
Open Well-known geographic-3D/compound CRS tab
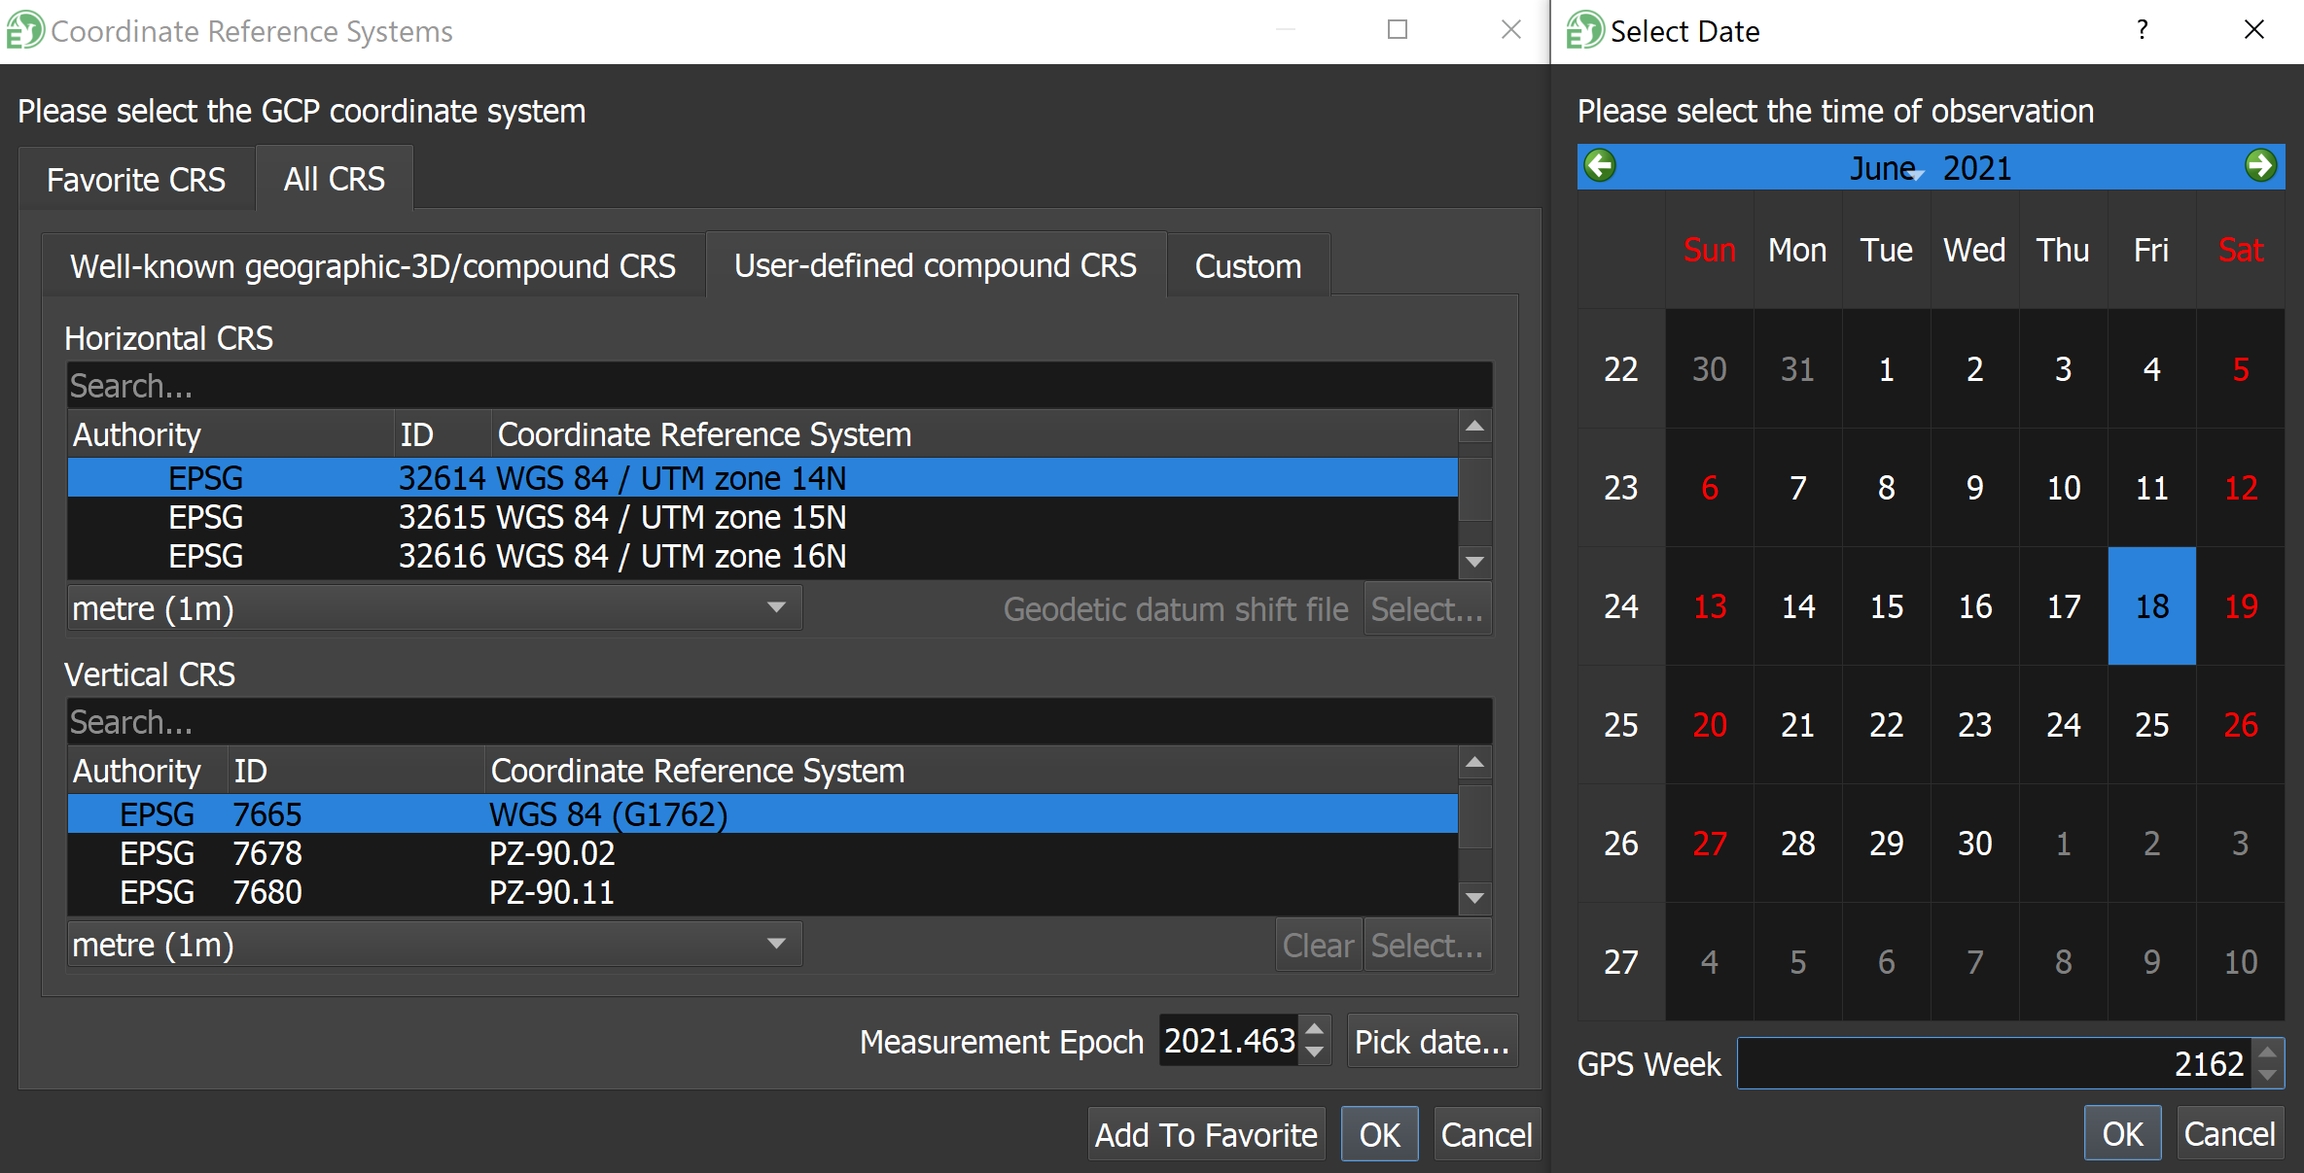[x=373, y=266]
